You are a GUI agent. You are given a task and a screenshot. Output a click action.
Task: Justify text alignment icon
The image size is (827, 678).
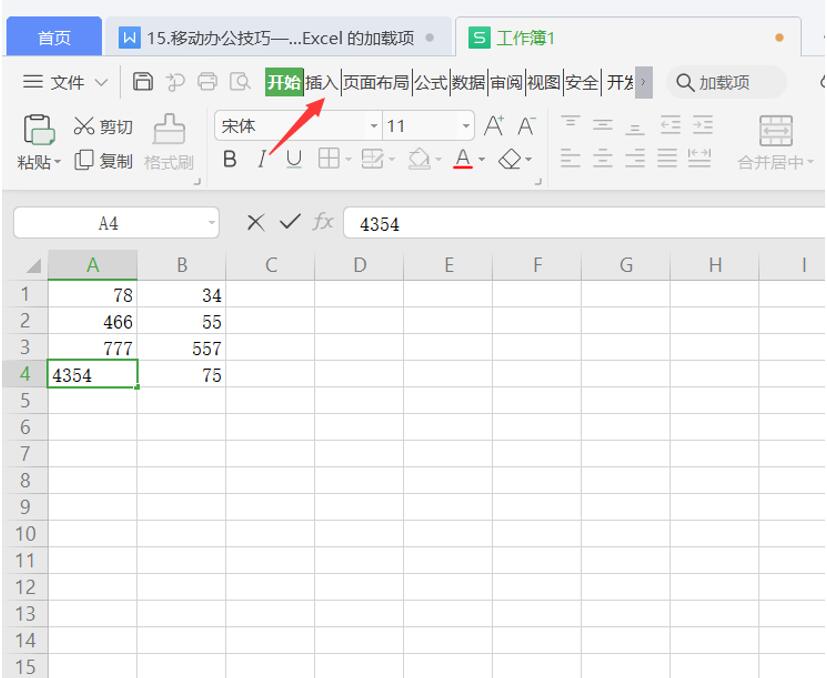667,158
